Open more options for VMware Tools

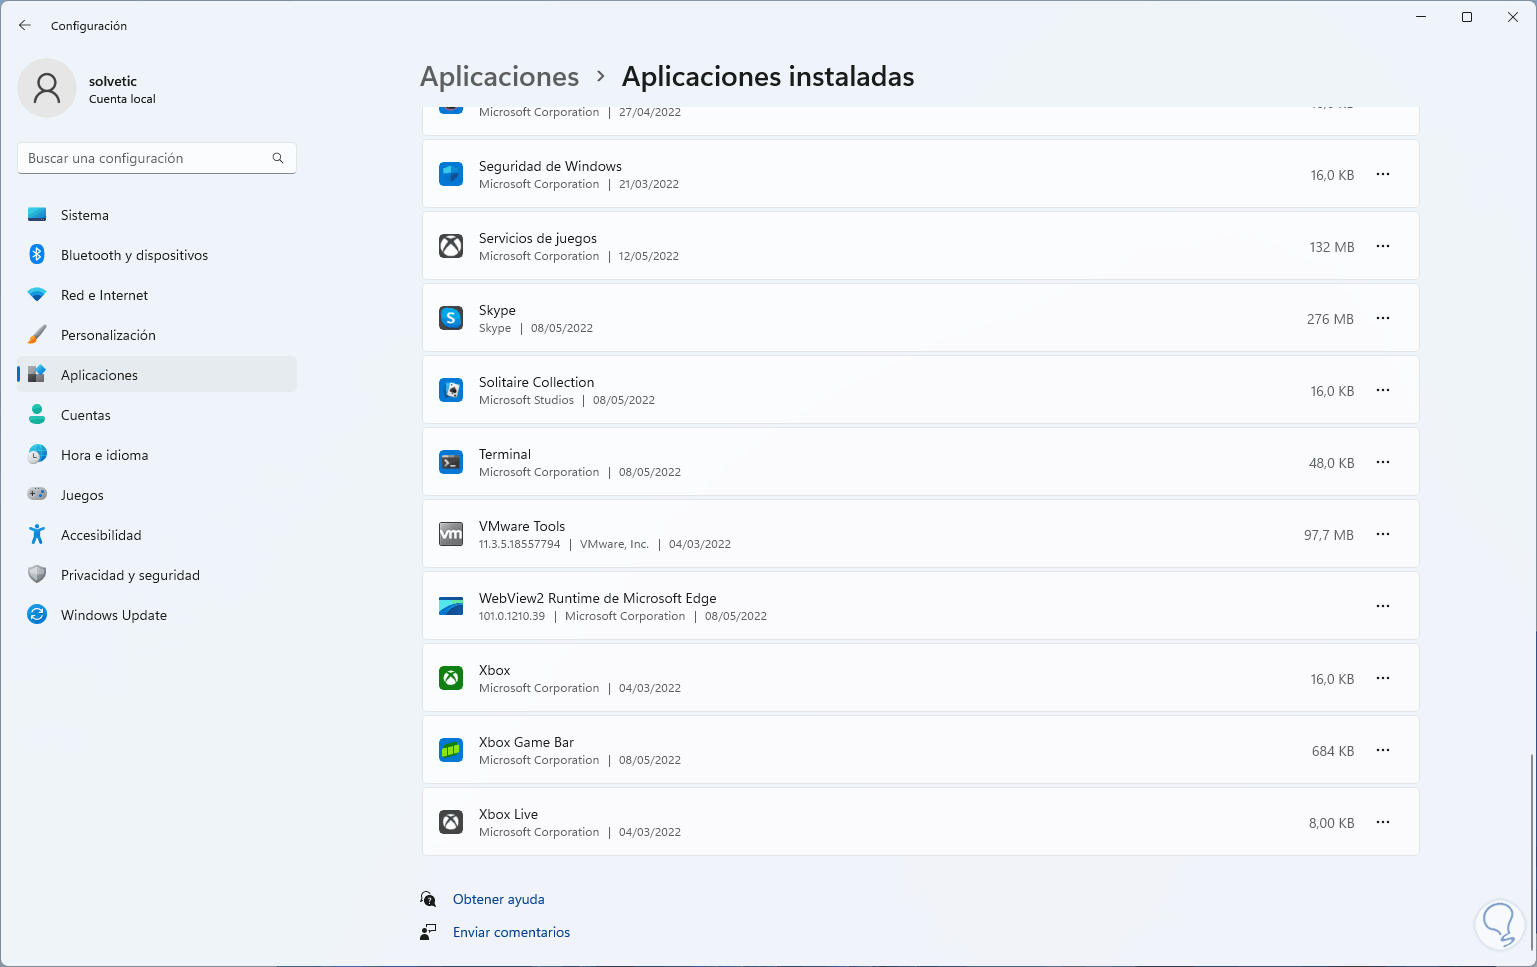[x=1383, y=534]
